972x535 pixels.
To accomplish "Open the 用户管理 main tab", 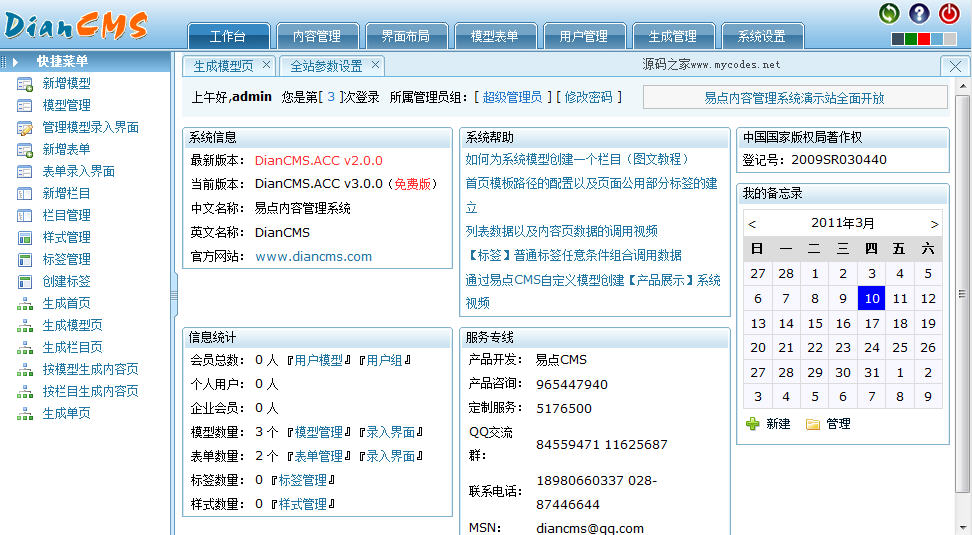I will pos(584,36).
